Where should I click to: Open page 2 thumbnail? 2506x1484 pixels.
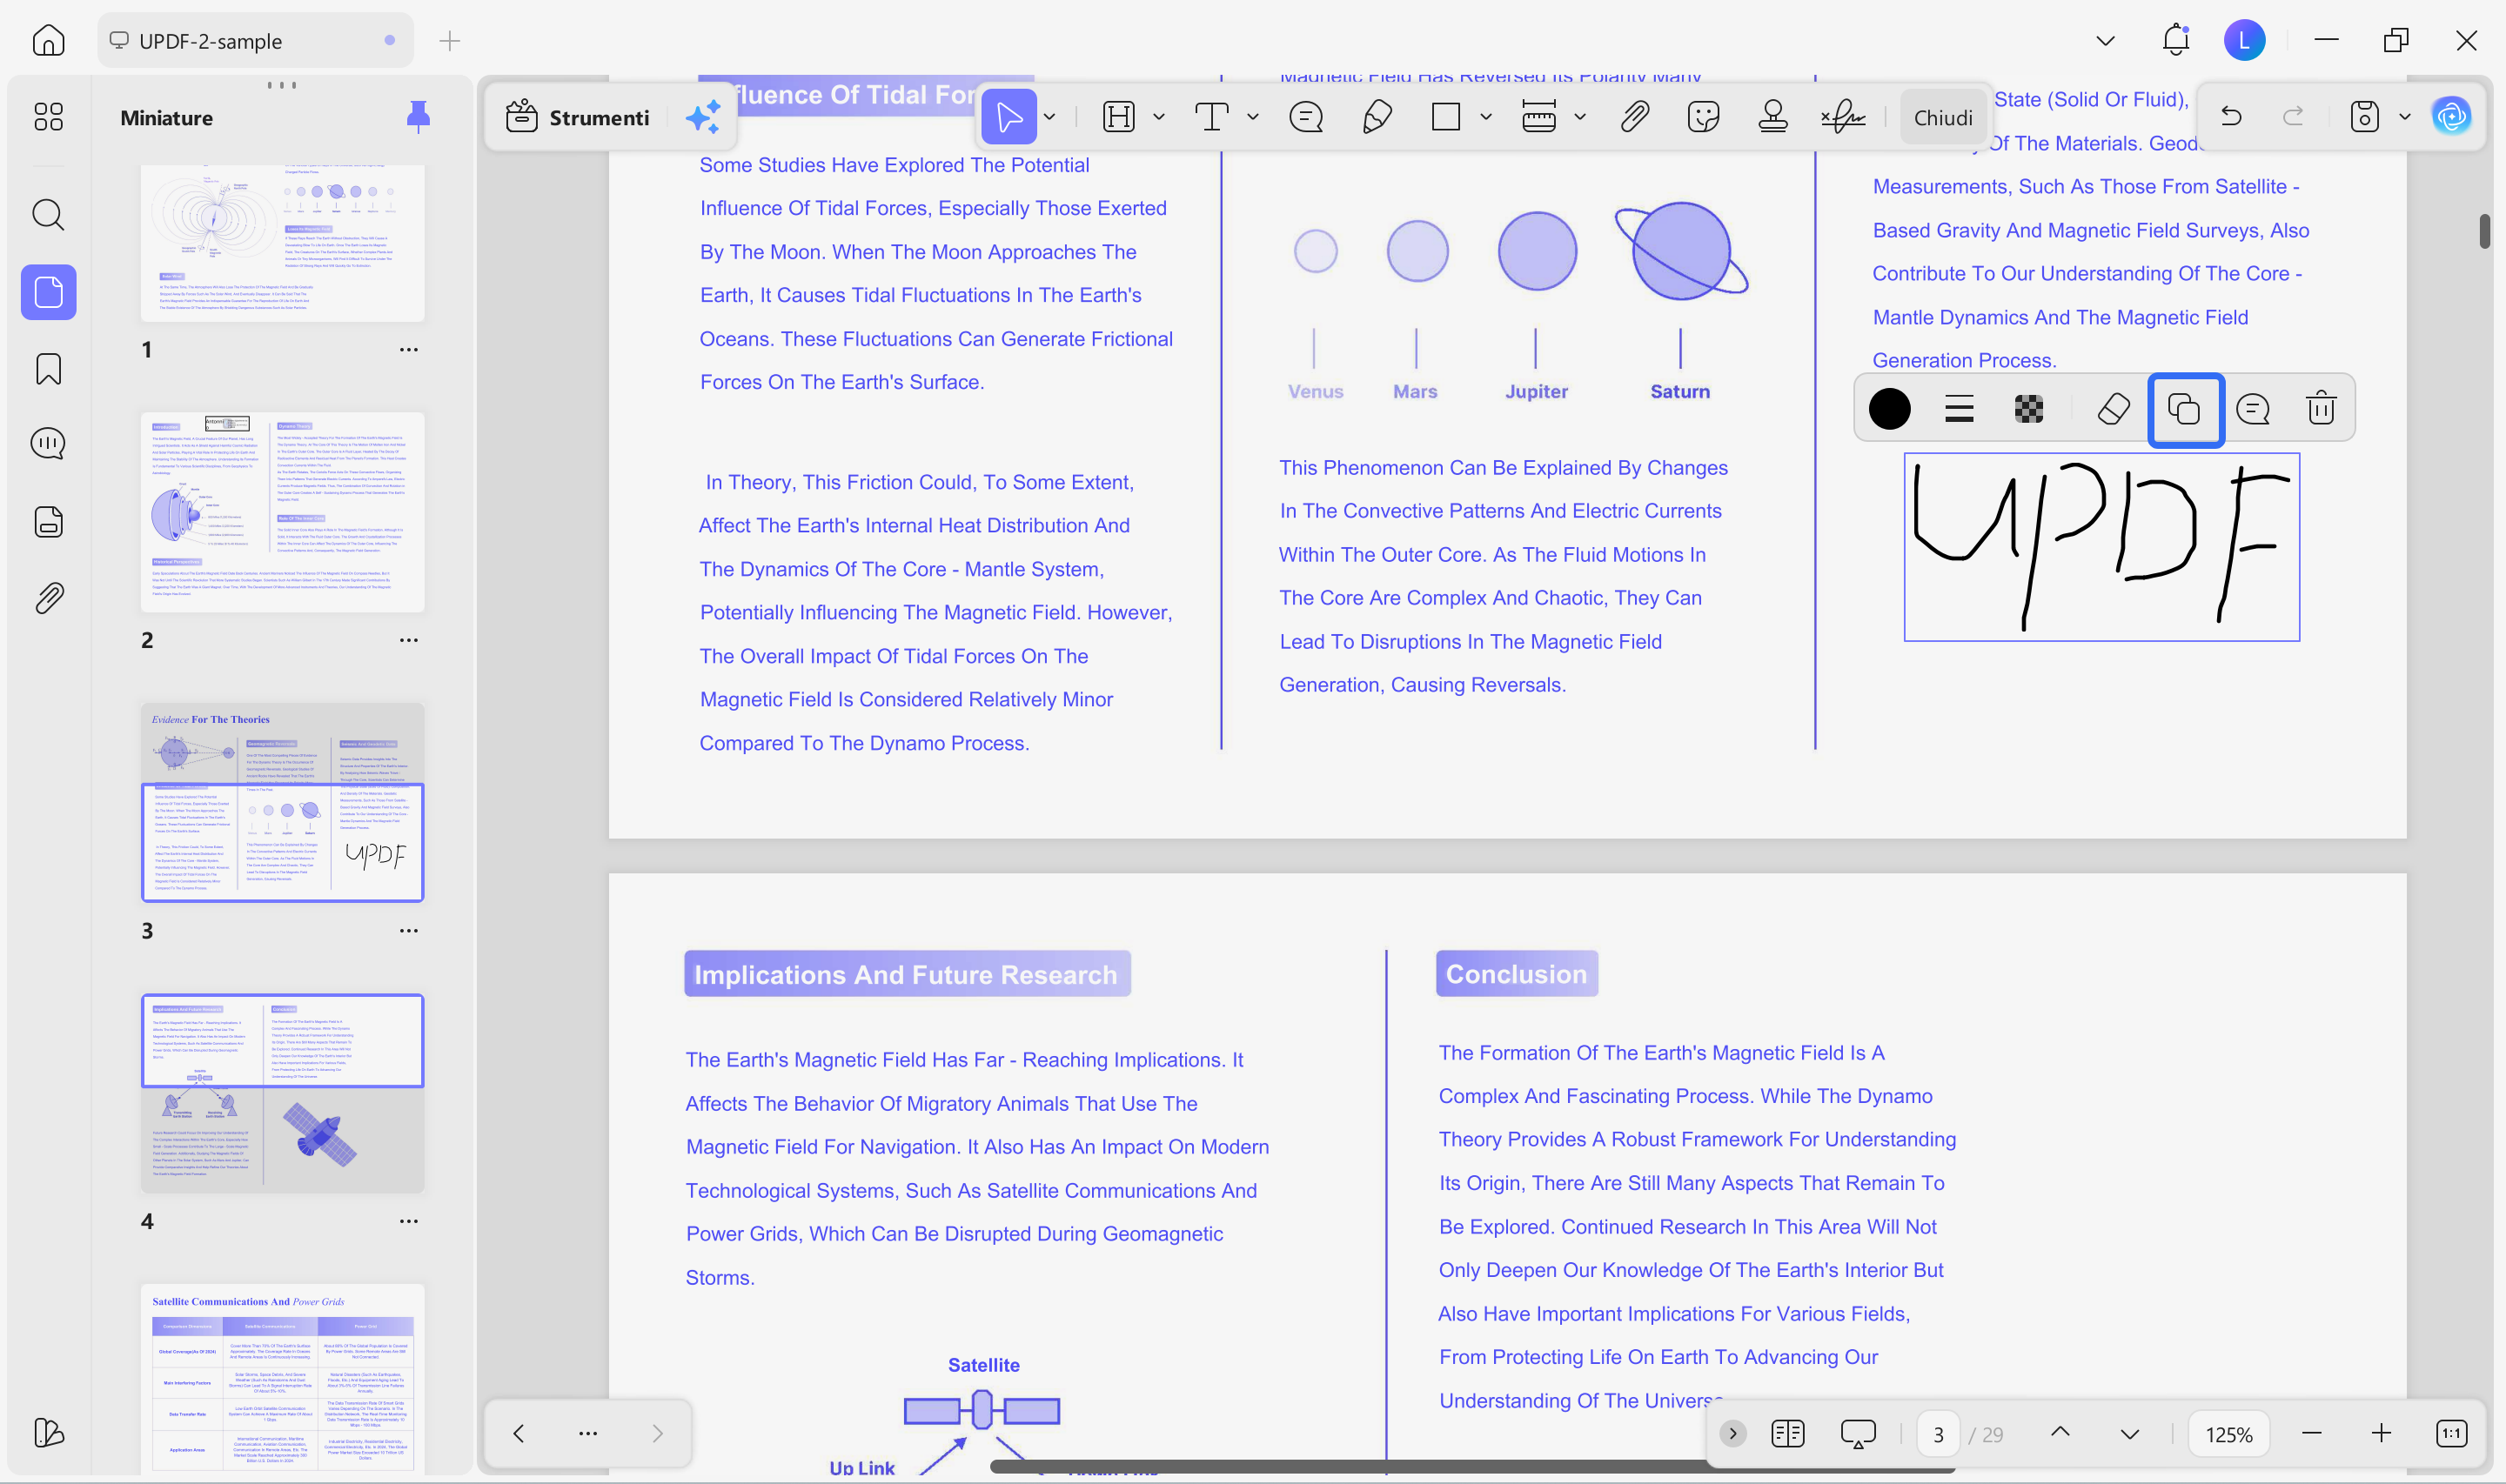(x=282, y=512)
